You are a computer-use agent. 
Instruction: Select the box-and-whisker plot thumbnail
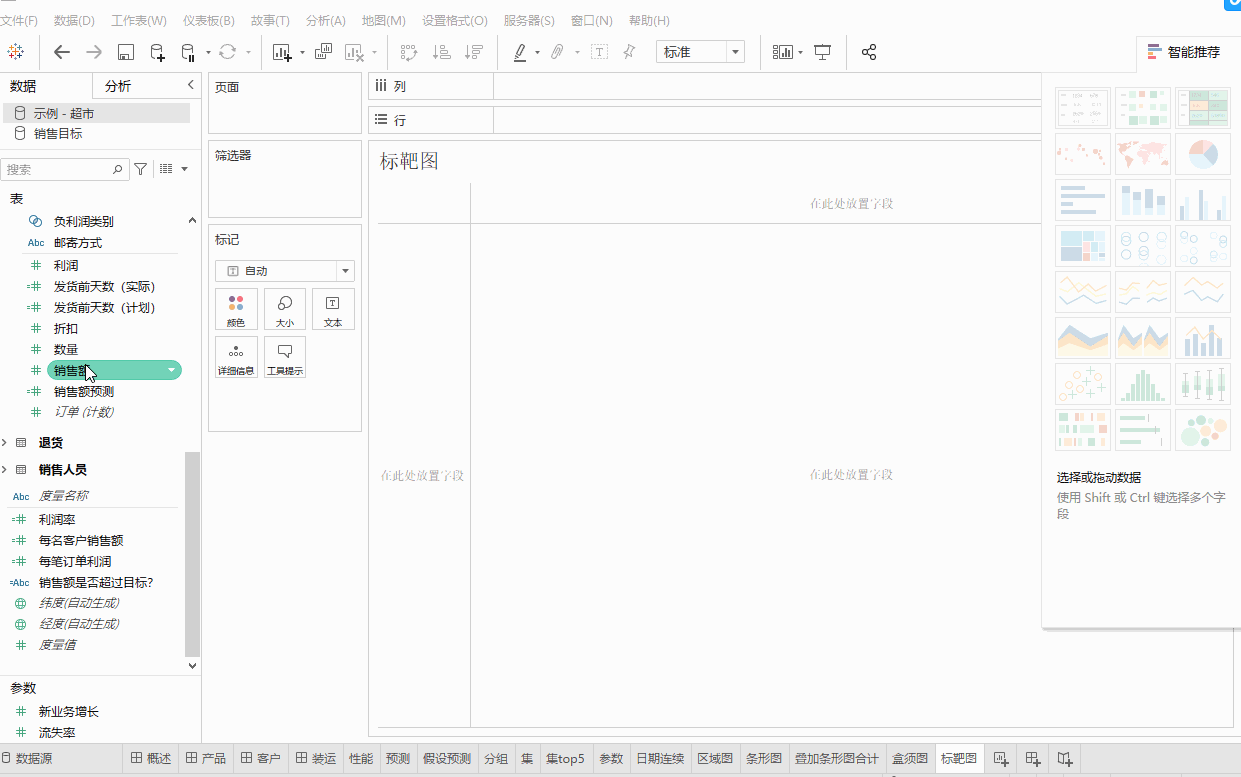pos(1203,384)
